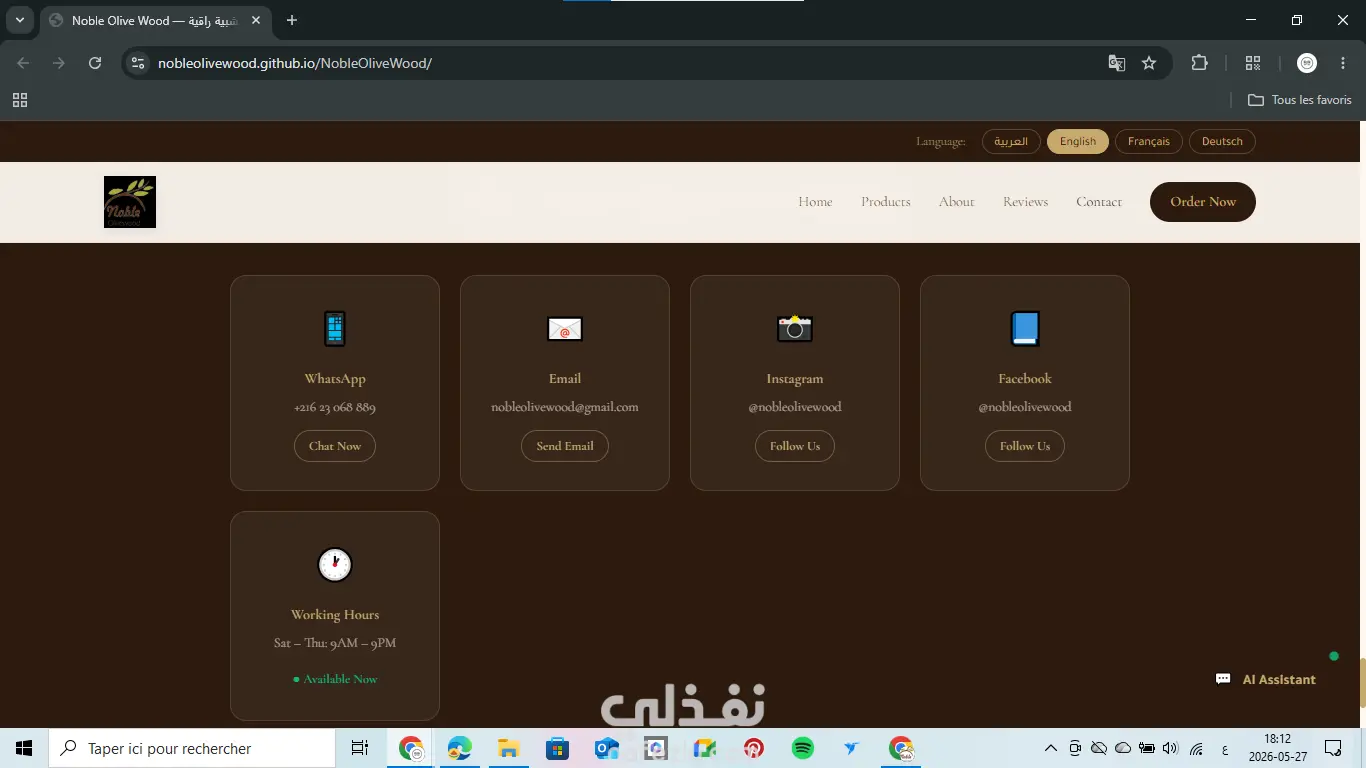The width and height of the screenshot is (1366, 768).
Task: Click the WhatsApp number +216 23 068 889
Action: pos(335,407)
